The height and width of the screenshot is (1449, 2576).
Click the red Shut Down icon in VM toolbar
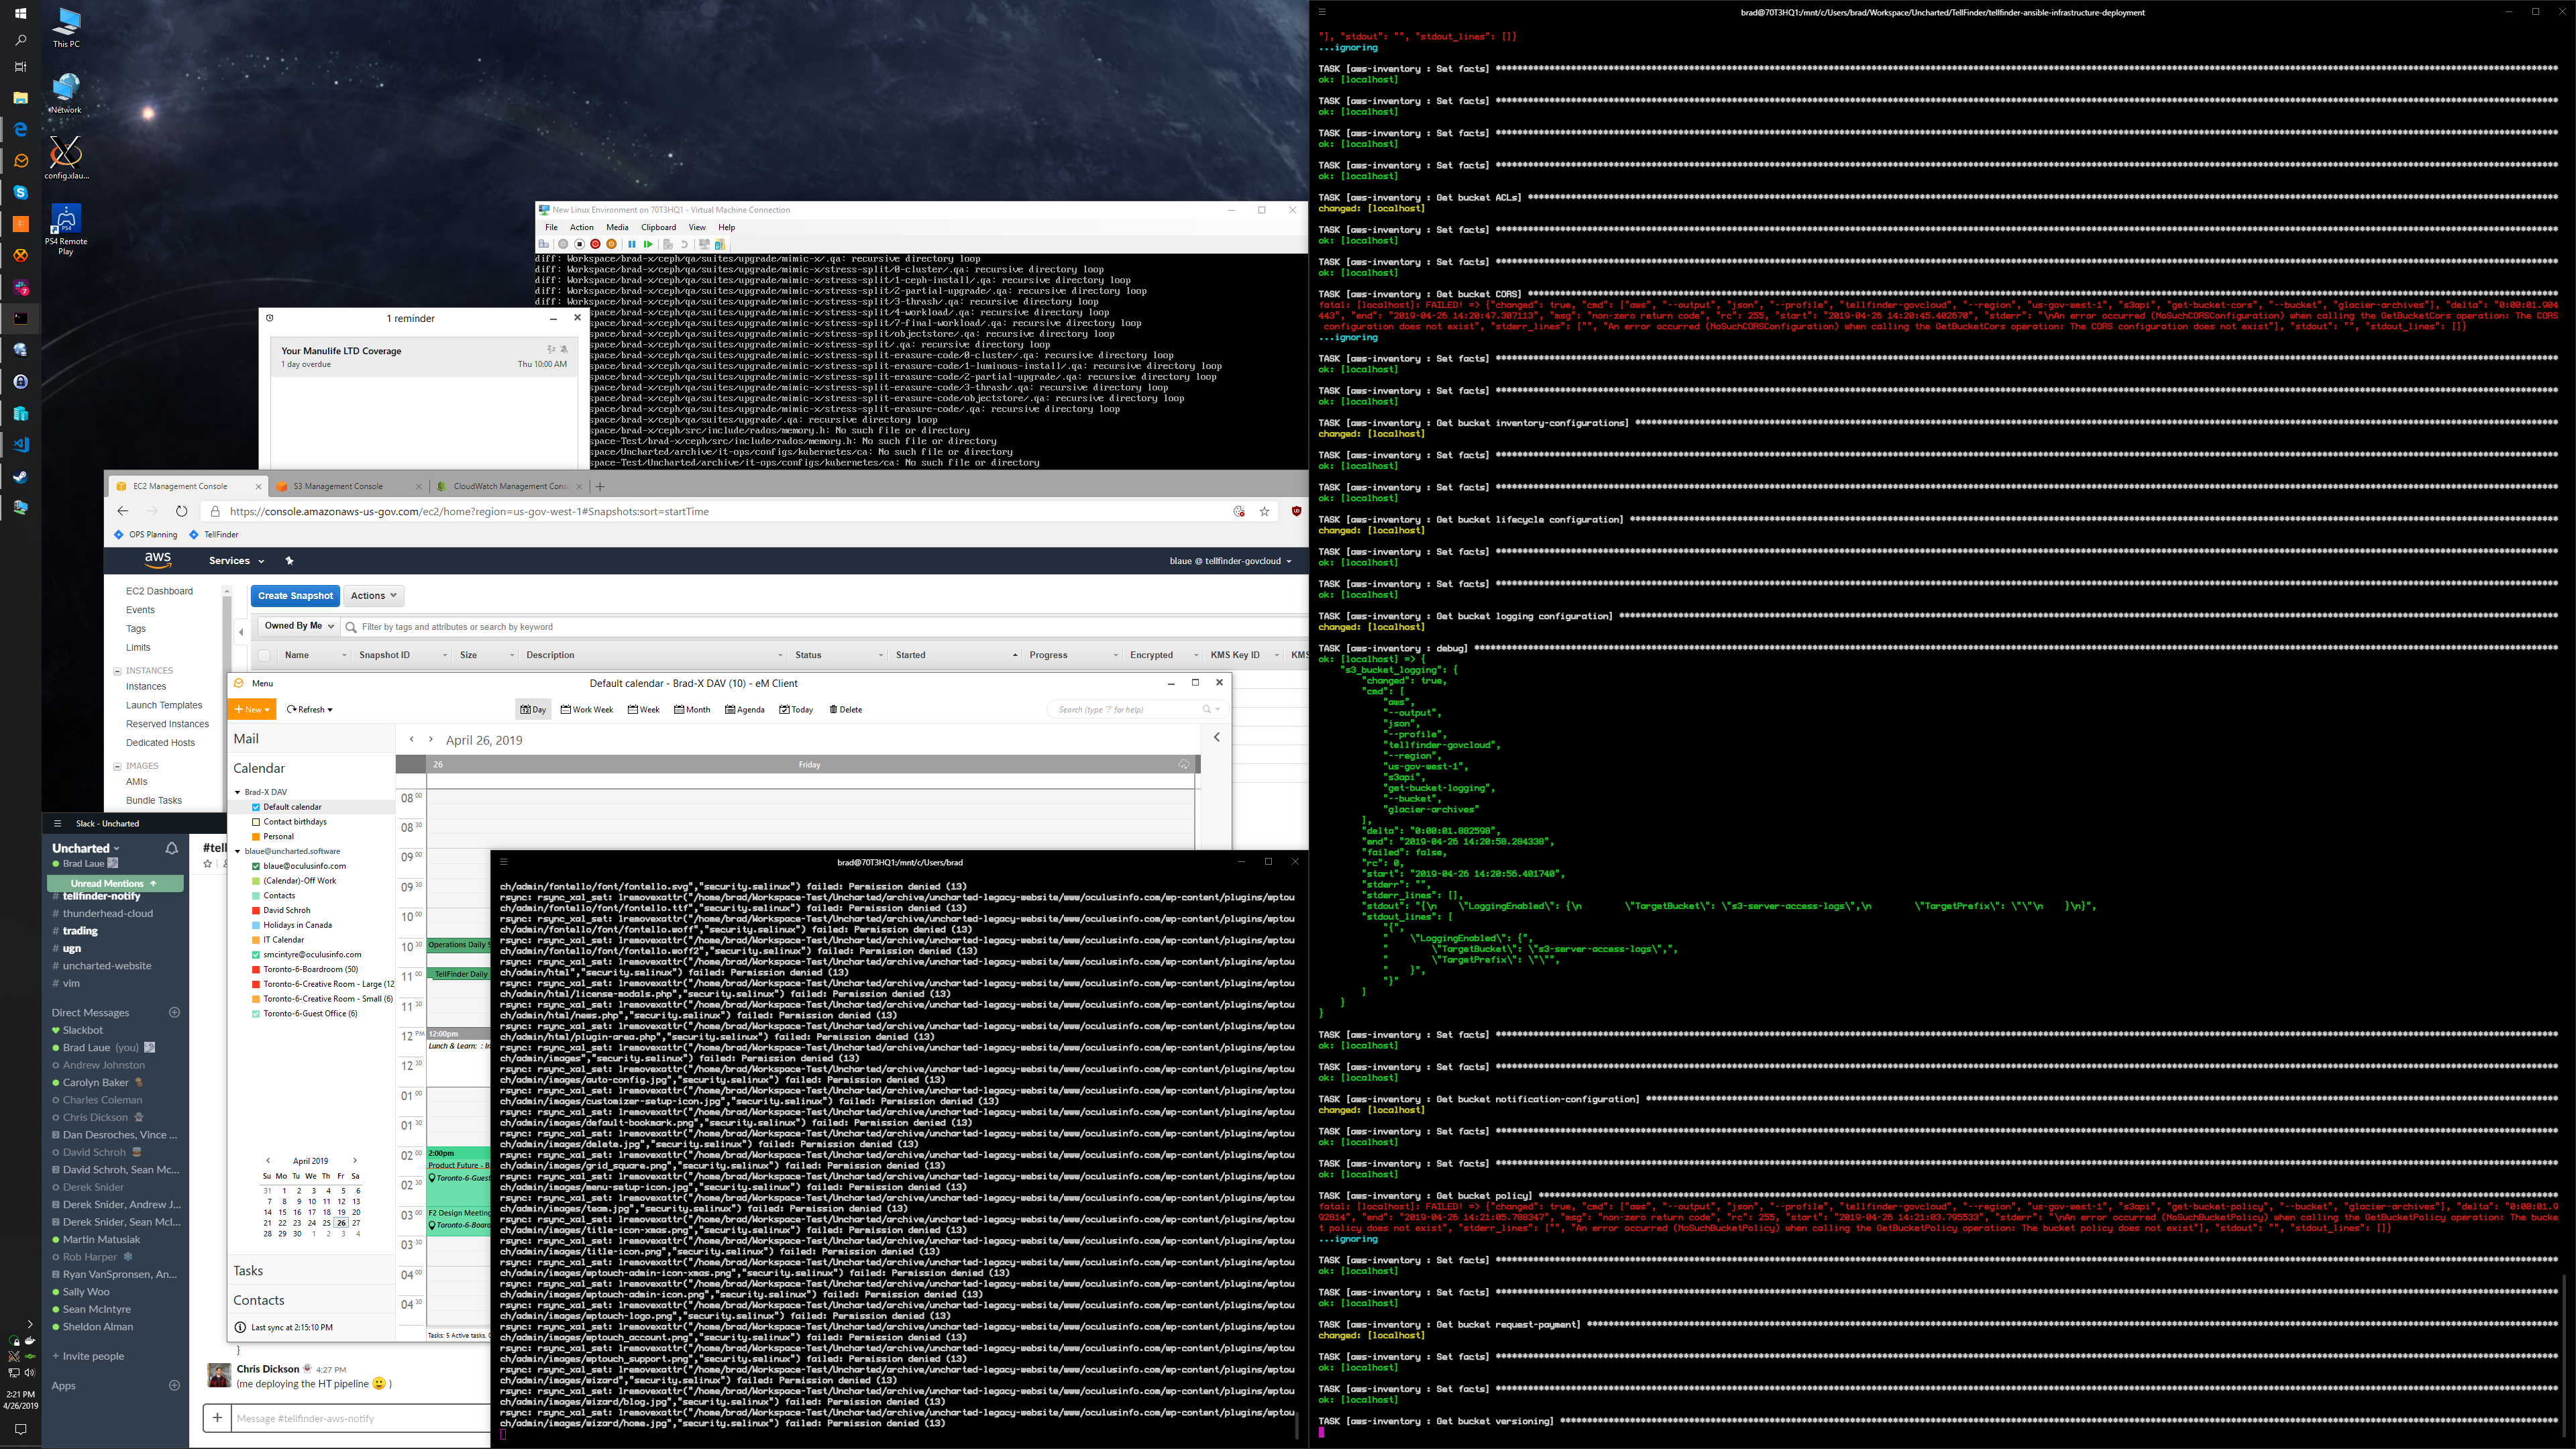point(595,244)
